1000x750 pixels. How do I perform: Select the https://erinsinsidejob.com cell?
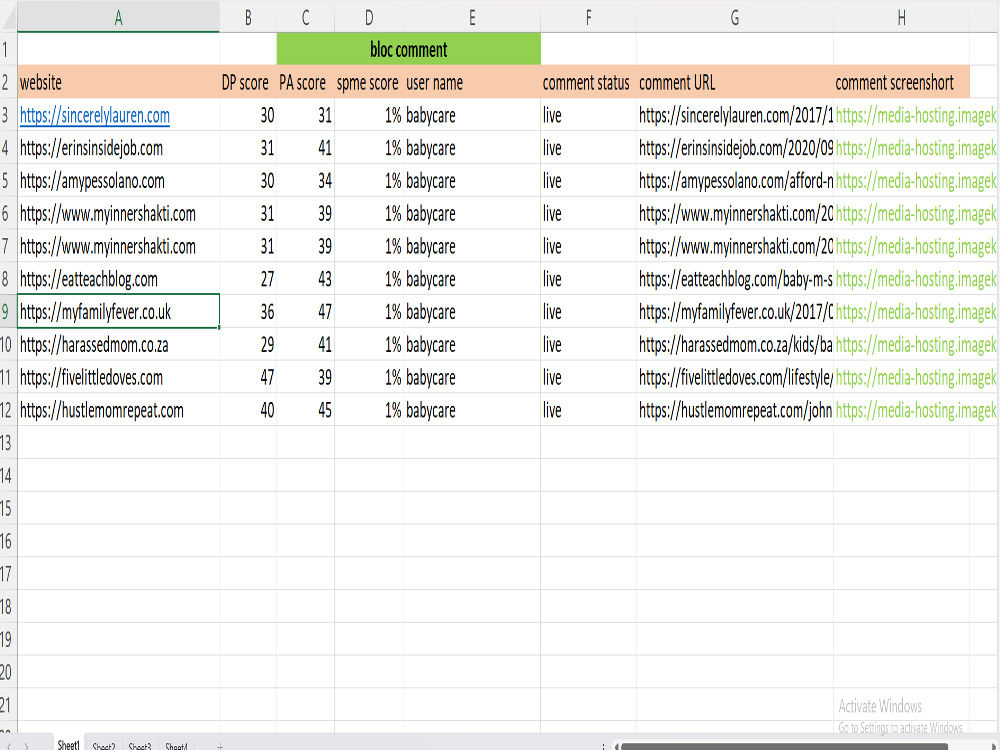coord(118,148)
